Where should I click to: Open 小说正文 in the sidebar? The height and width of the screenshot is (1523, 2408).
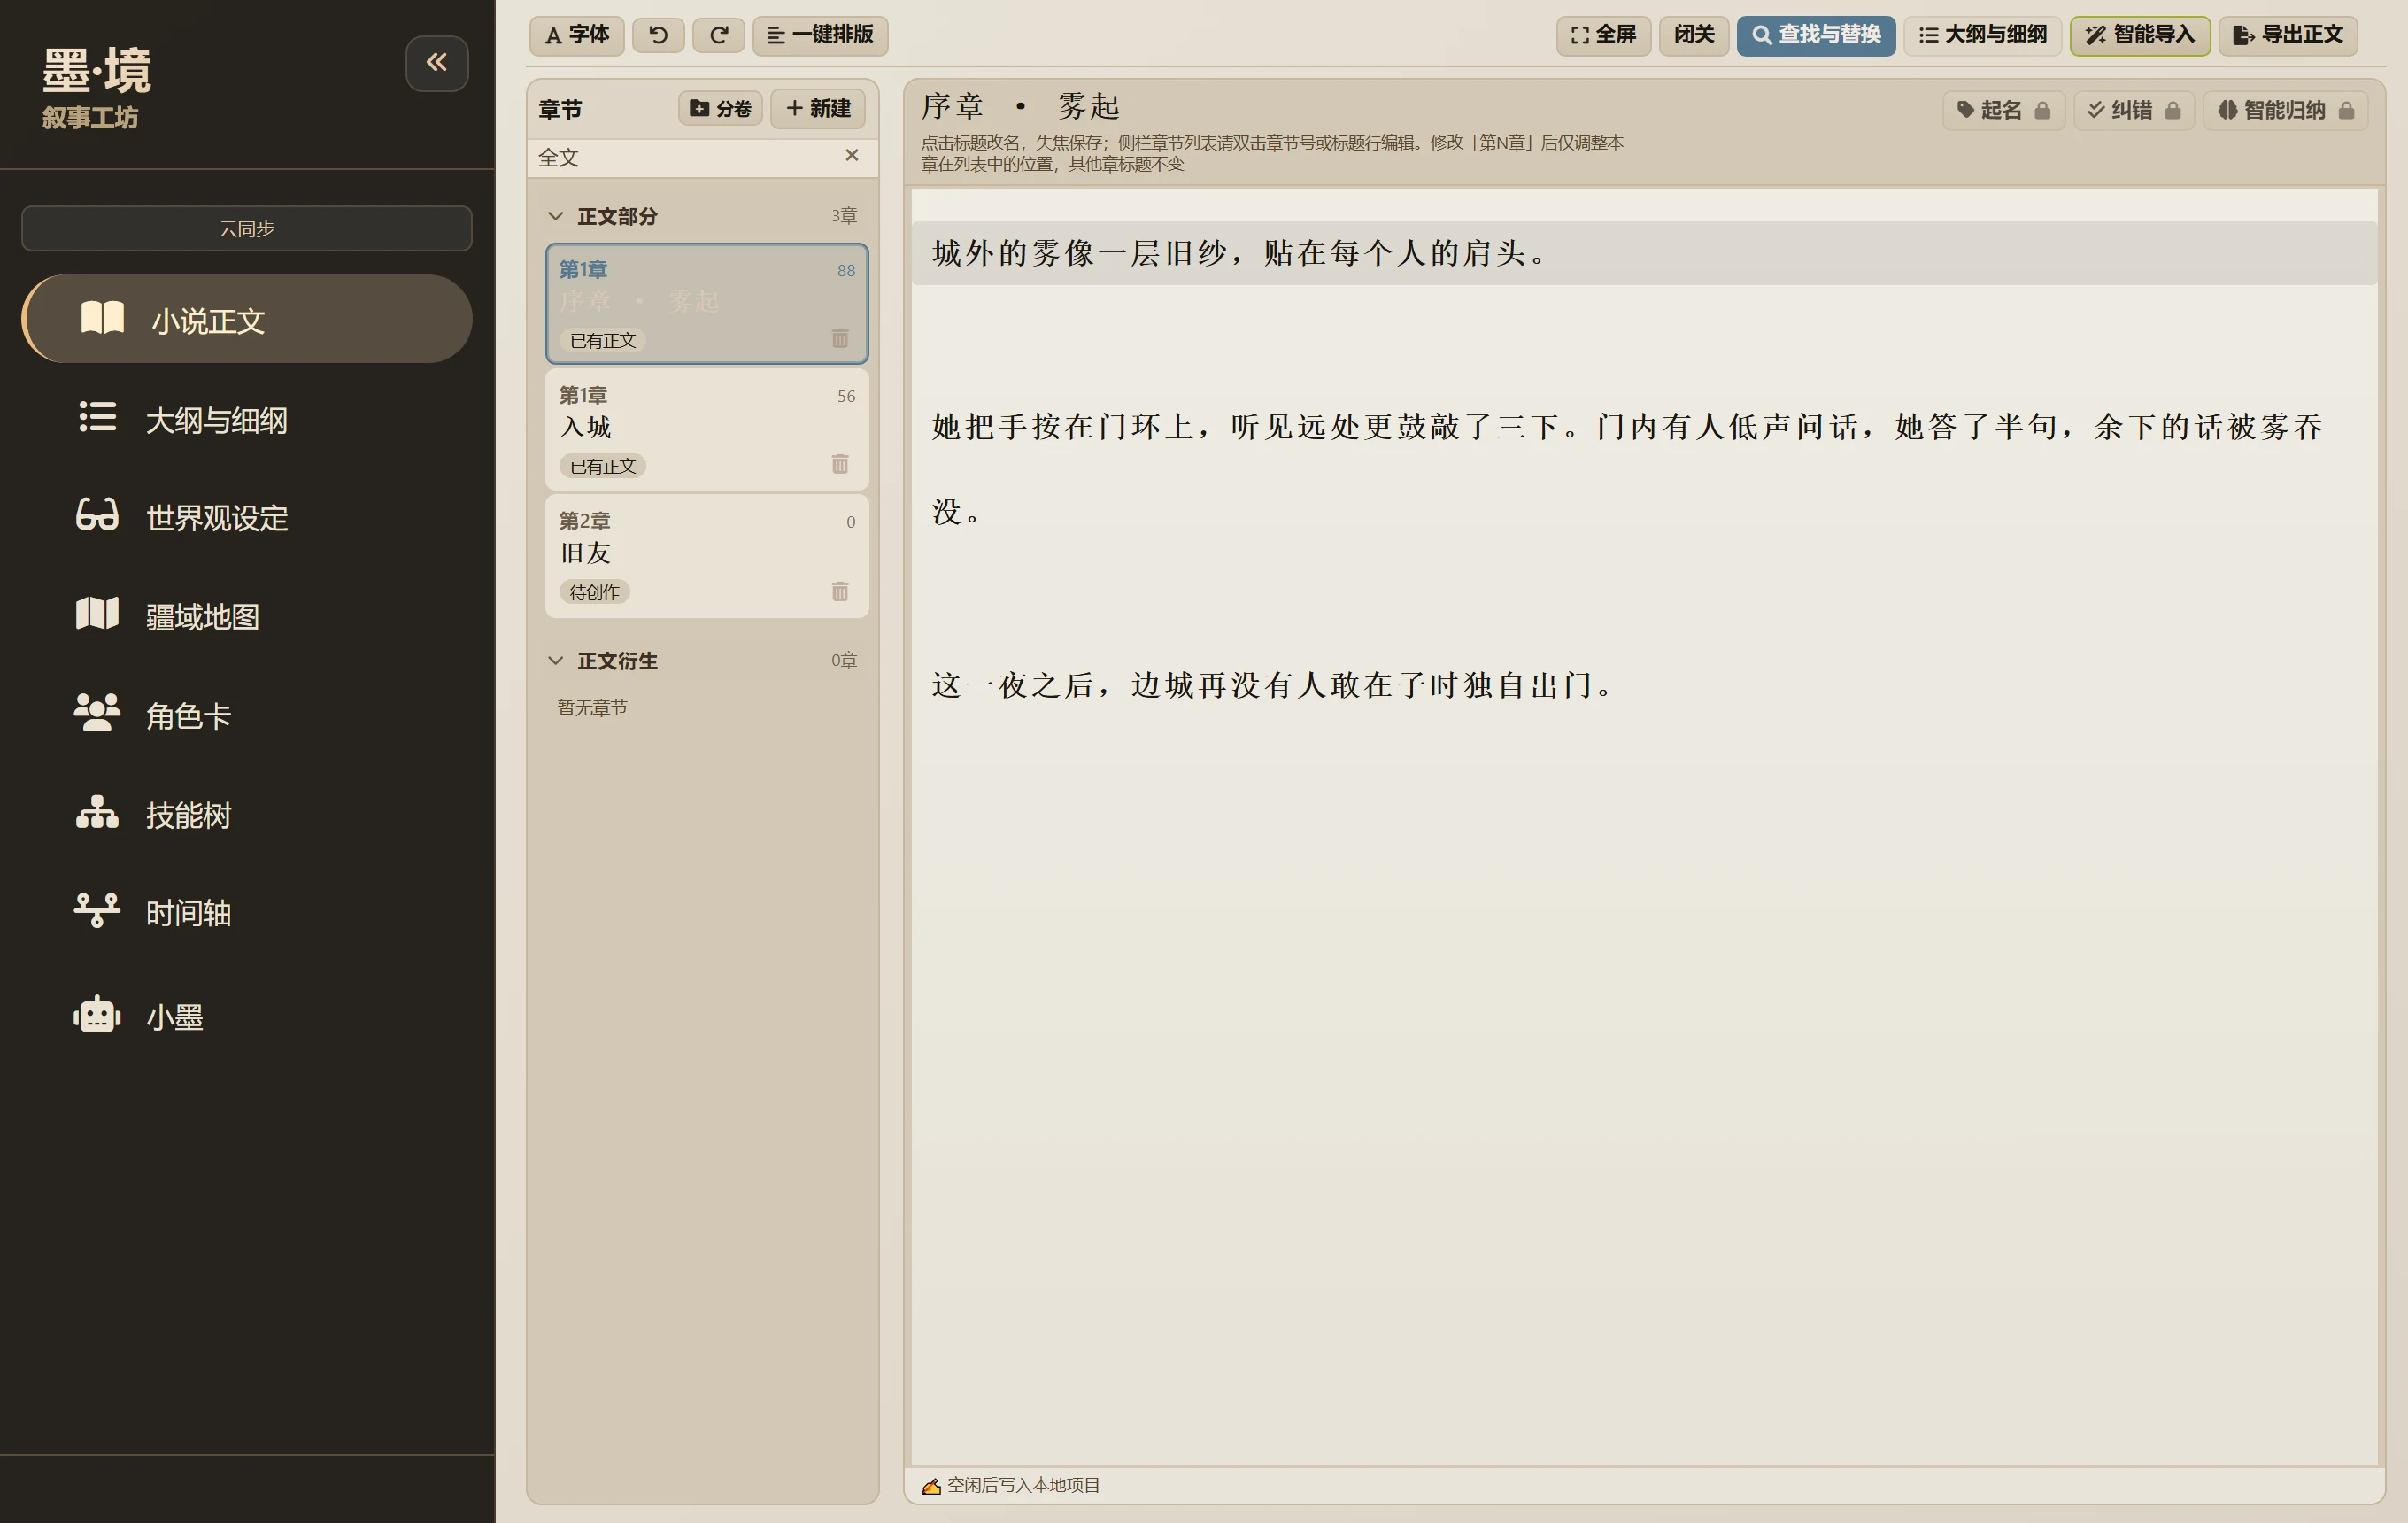click(247, 320)
